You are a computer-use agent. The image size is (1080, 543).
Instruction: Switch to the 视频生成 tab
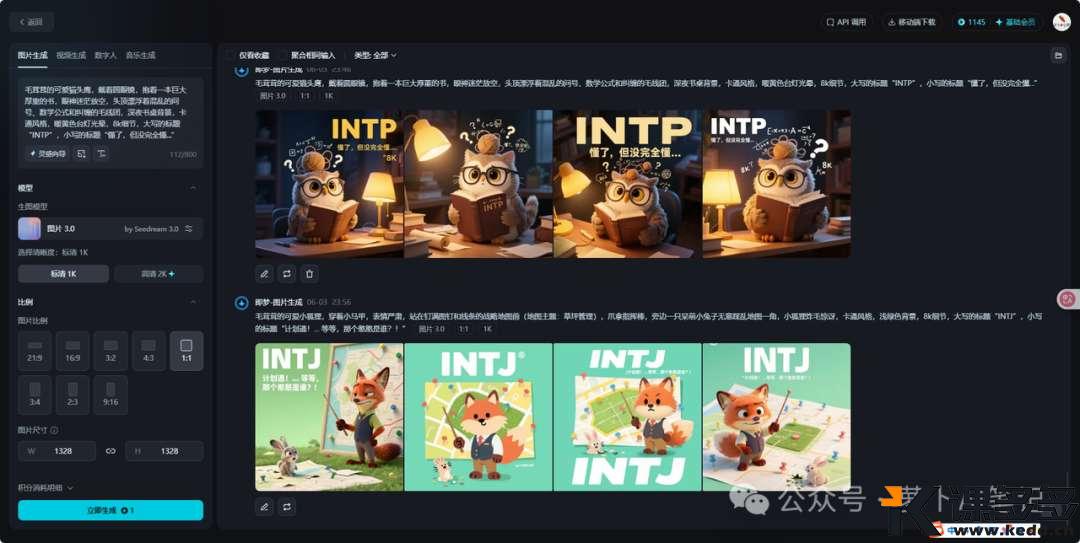click(x=71, y=55)
